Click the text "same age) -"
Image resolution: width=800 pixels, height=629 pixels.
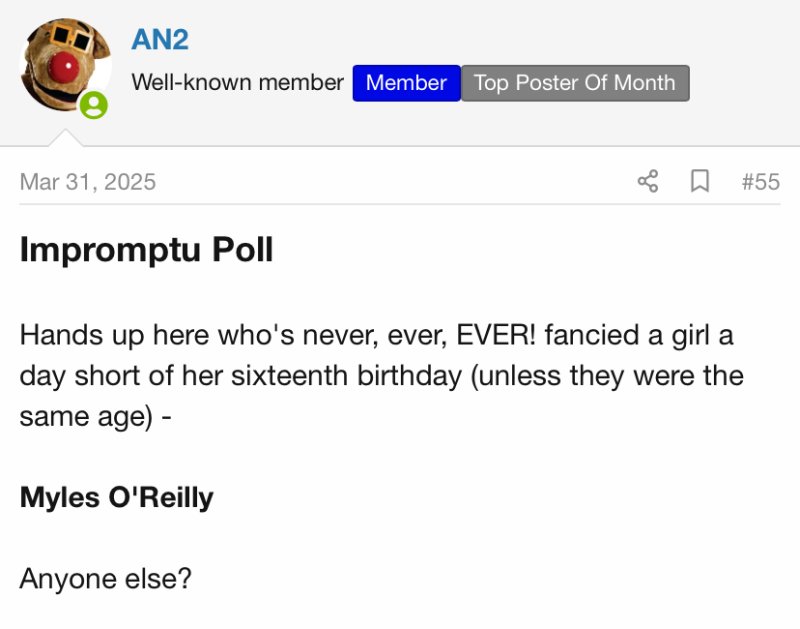95,416
